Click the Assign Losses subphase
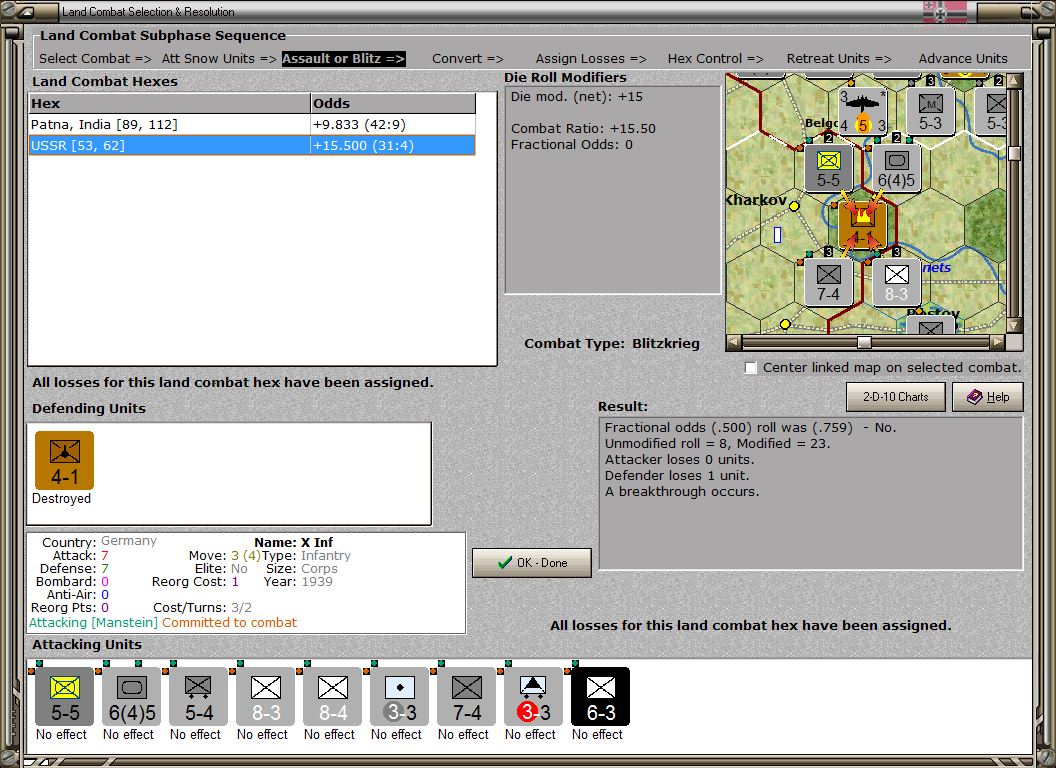1056x768 pixels. click(x=591, y=59)
